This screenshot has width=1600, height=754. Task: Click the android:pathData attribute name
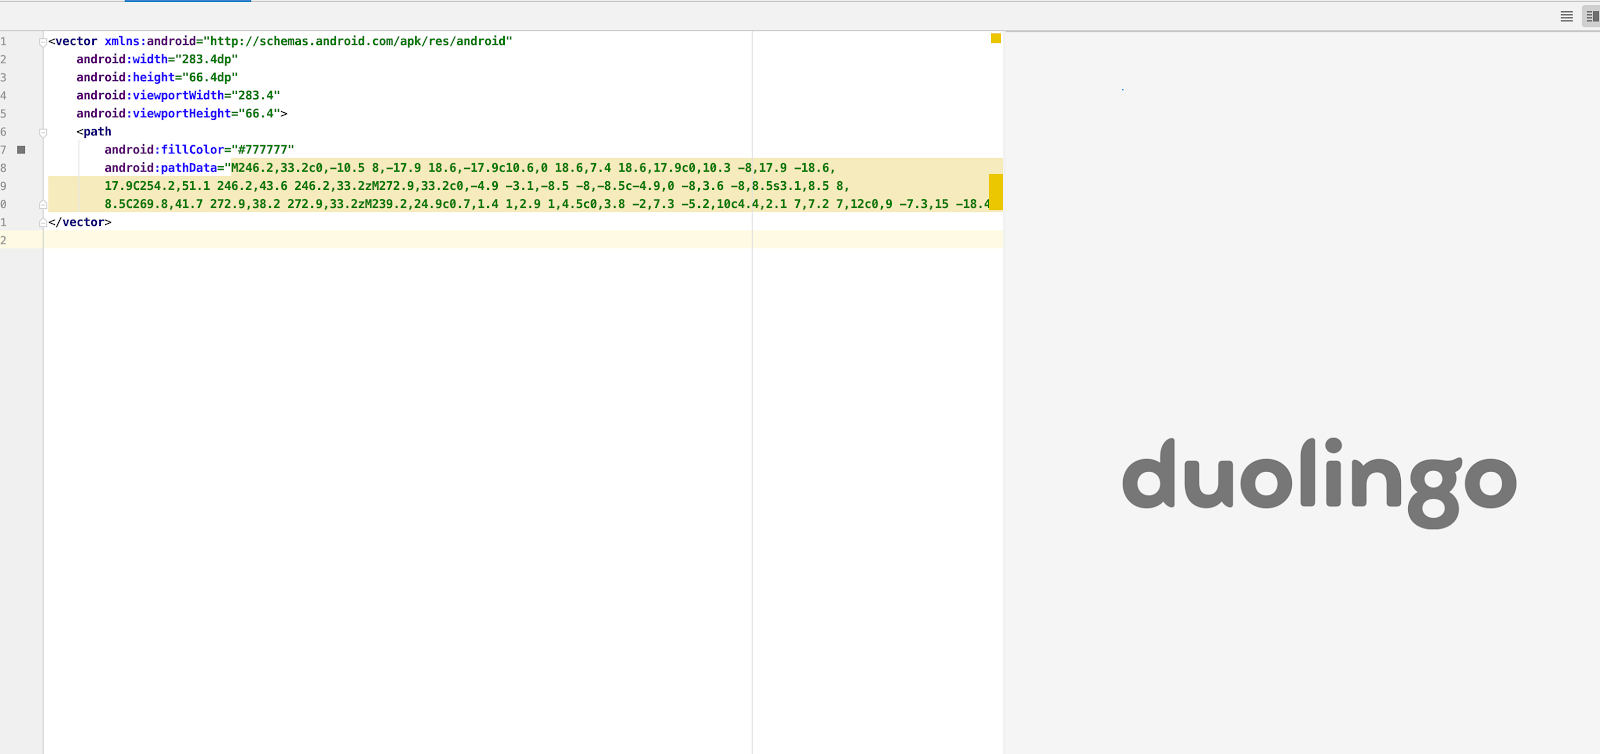(160, 168)
